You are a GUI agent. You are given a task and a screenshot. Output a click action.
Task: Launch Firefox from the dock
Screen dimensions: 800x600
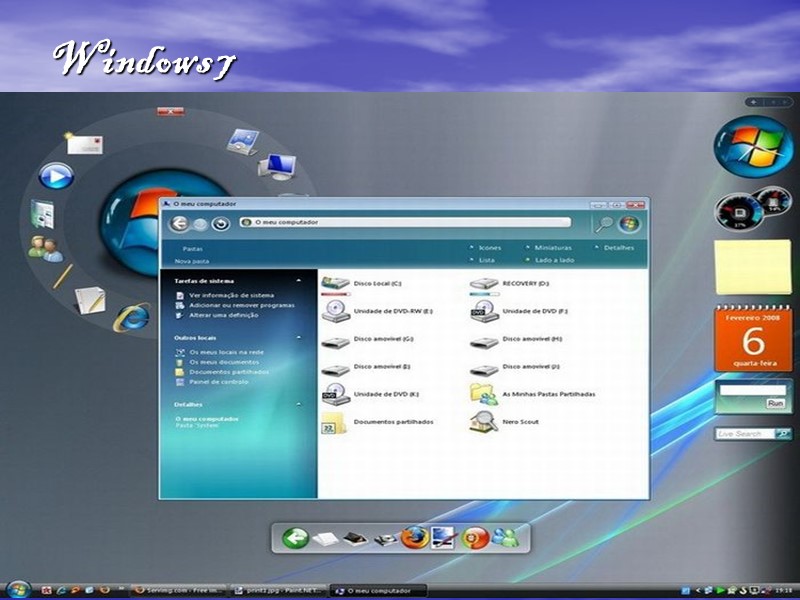pos(415,537)
